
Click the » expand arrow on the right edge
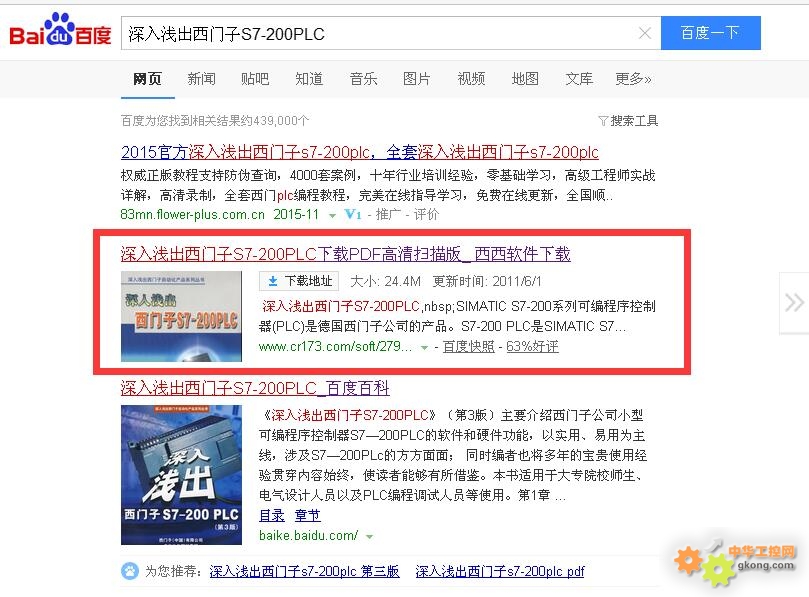[x=794, y=303]
